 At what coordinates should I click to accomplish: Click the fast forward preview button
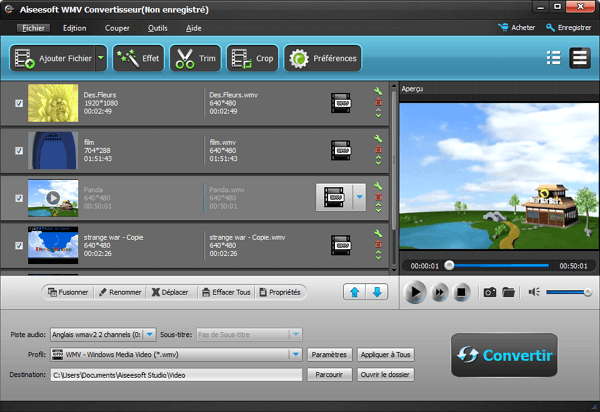(439, 293)
